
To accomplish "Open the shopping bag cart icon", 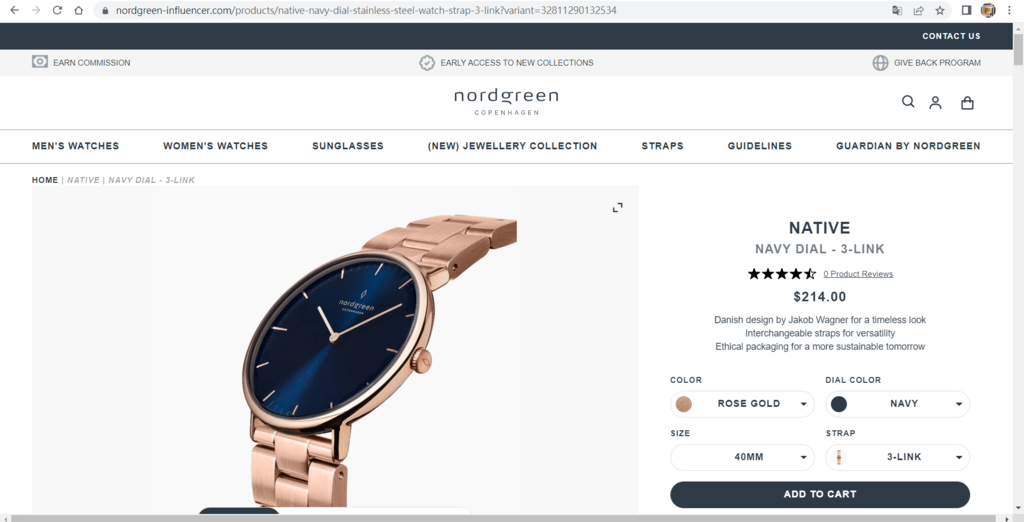I will pos(967,103).
